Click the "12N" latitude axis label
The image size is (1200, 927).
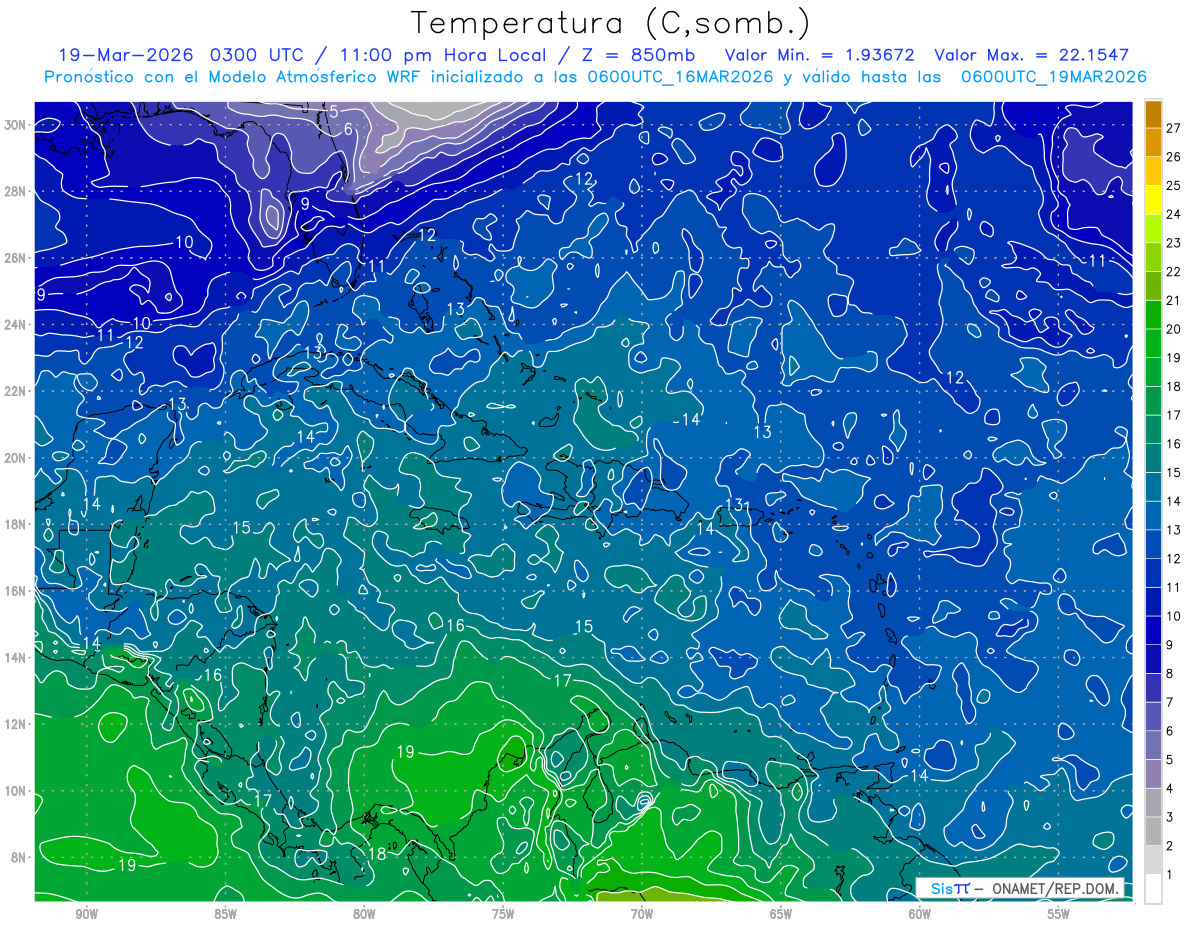[x=17, y=724]
